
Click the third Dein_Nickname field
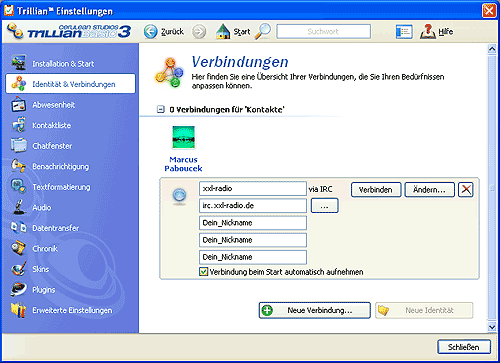tap(253, 257)
